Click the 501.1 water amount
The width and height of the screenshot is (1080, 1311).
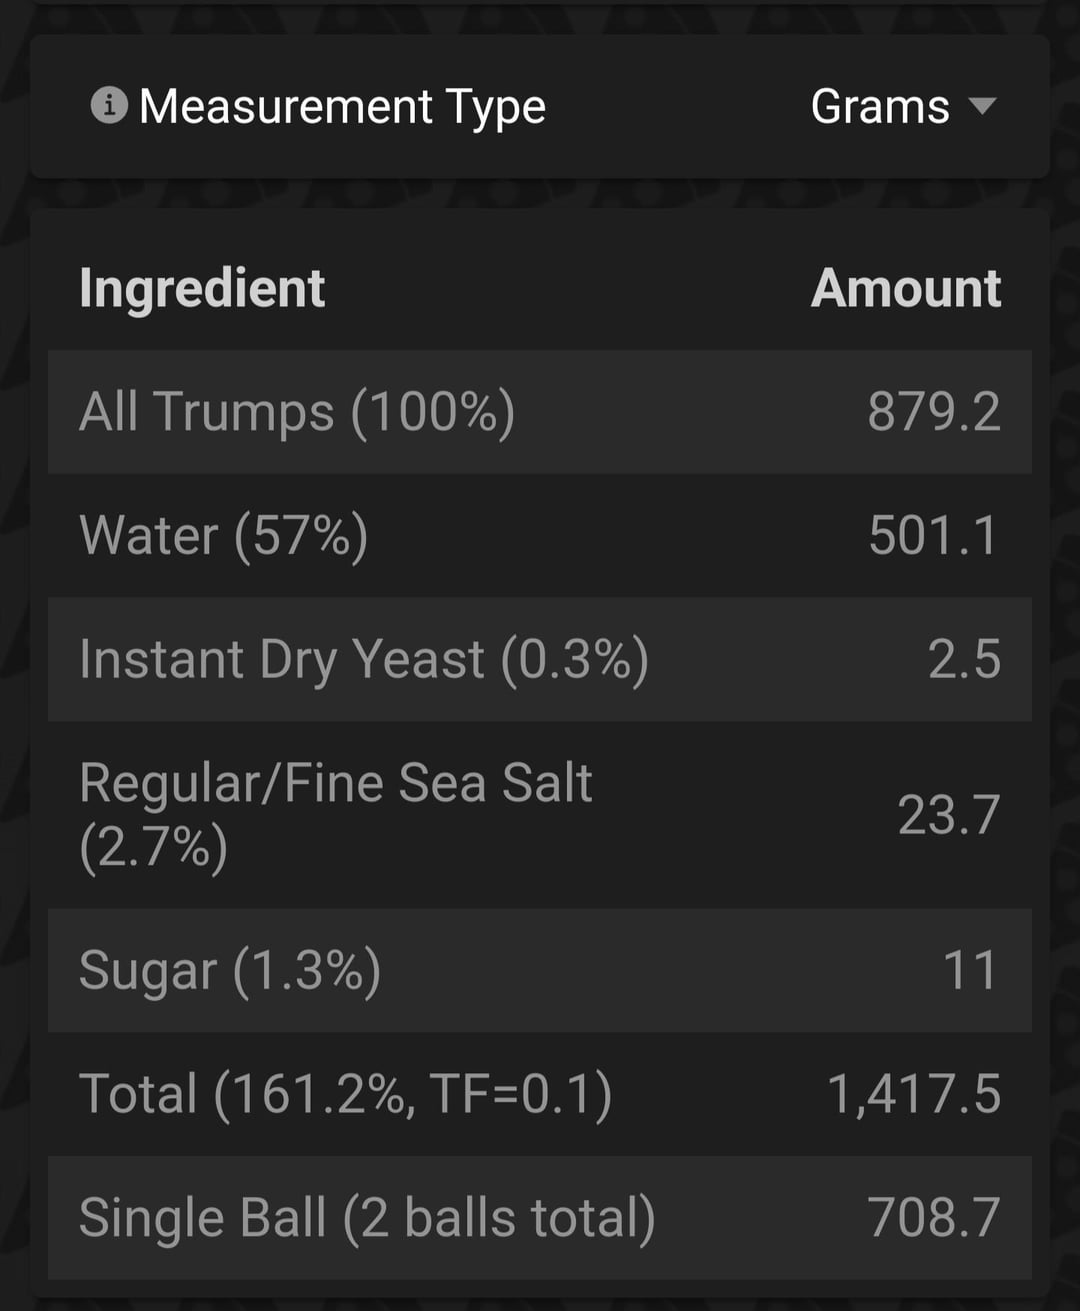(934, 535)
